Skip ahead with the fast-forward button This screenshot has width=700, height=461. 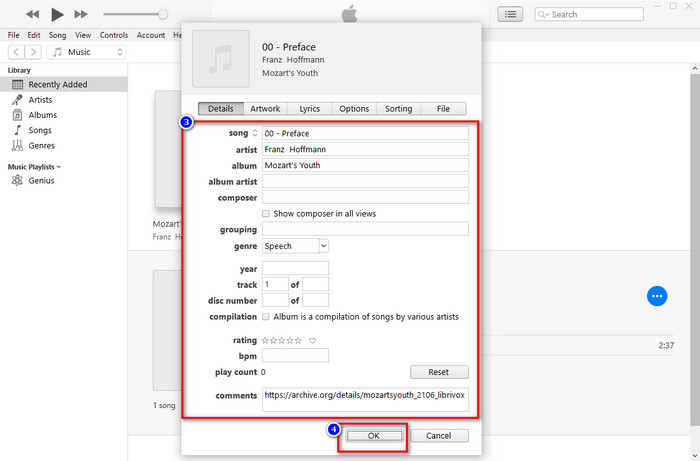(81, 14)
